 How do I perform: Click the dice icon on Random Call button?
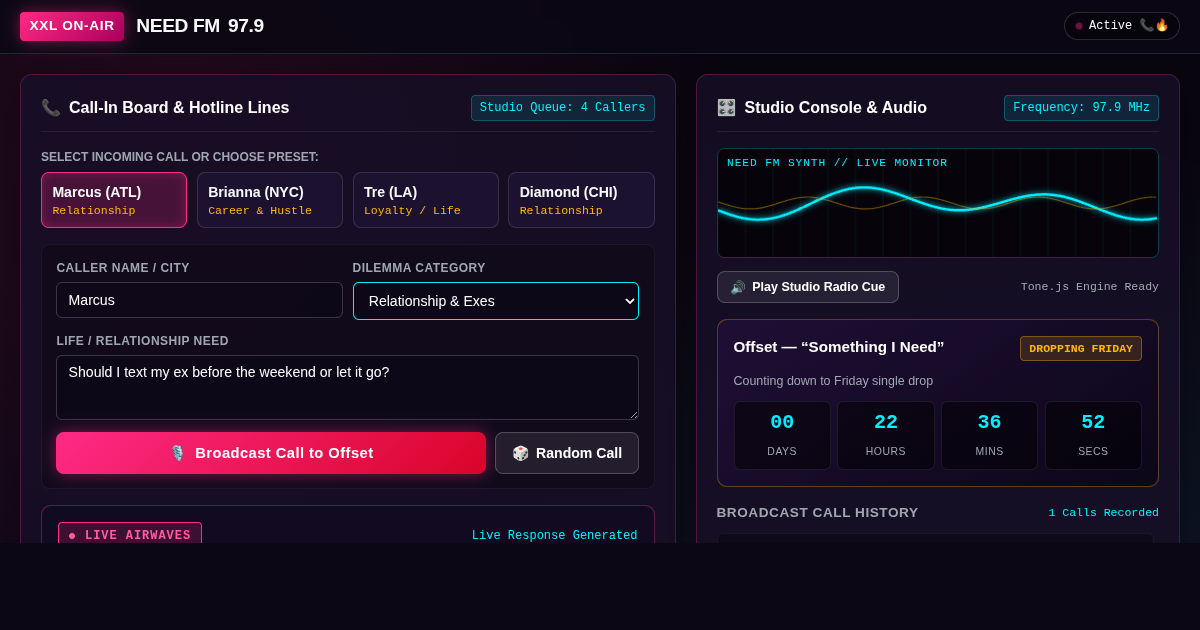tap(520, 453)
